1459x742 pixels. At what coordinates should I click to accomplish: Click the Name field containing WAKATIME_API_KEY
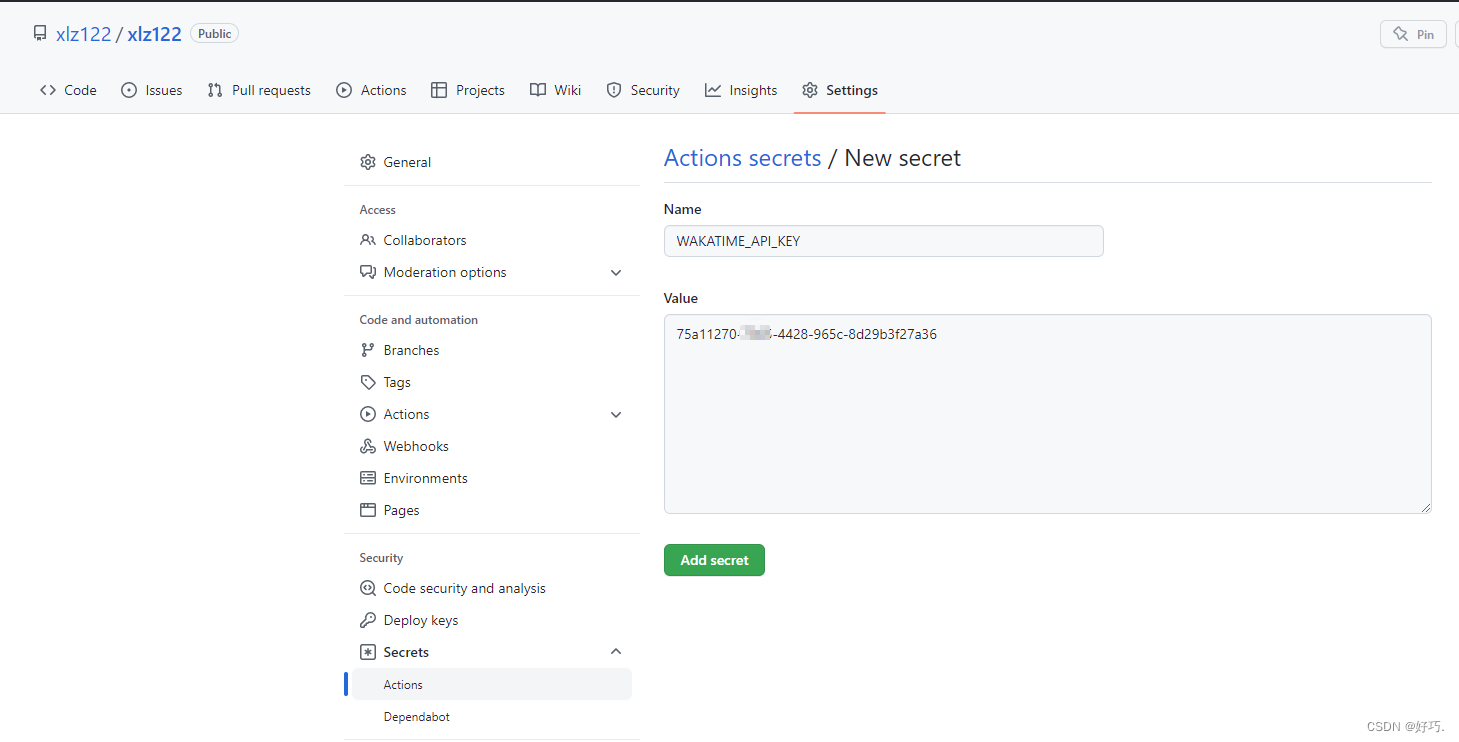(884, 241)
